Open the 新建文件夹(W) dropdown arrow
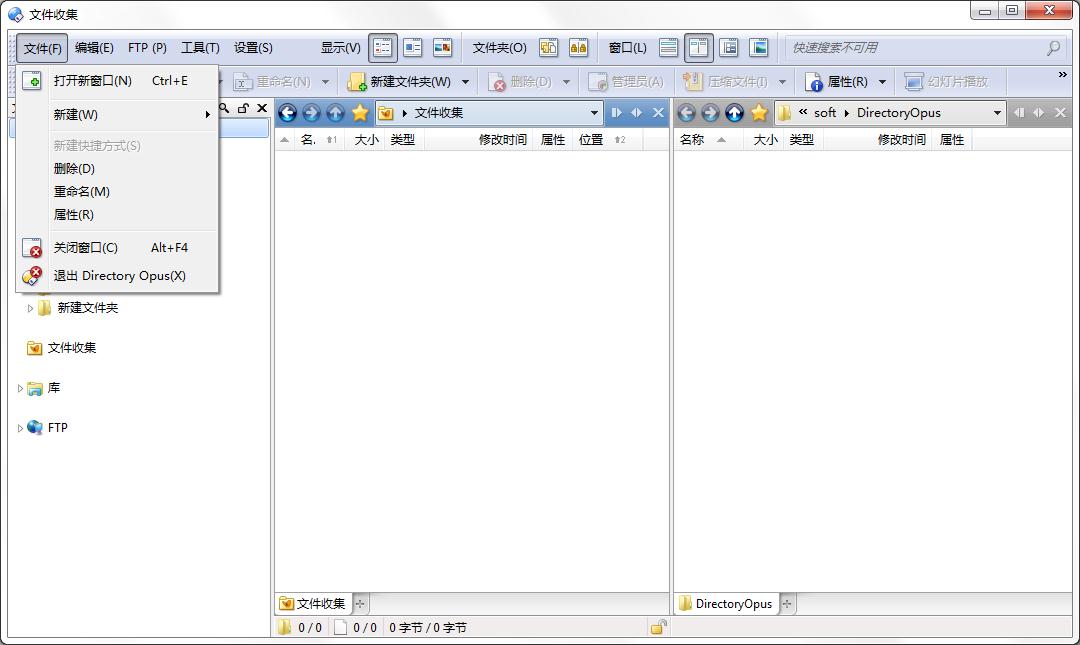This screenshot has width=1080, height=645. tap(464, 81)
